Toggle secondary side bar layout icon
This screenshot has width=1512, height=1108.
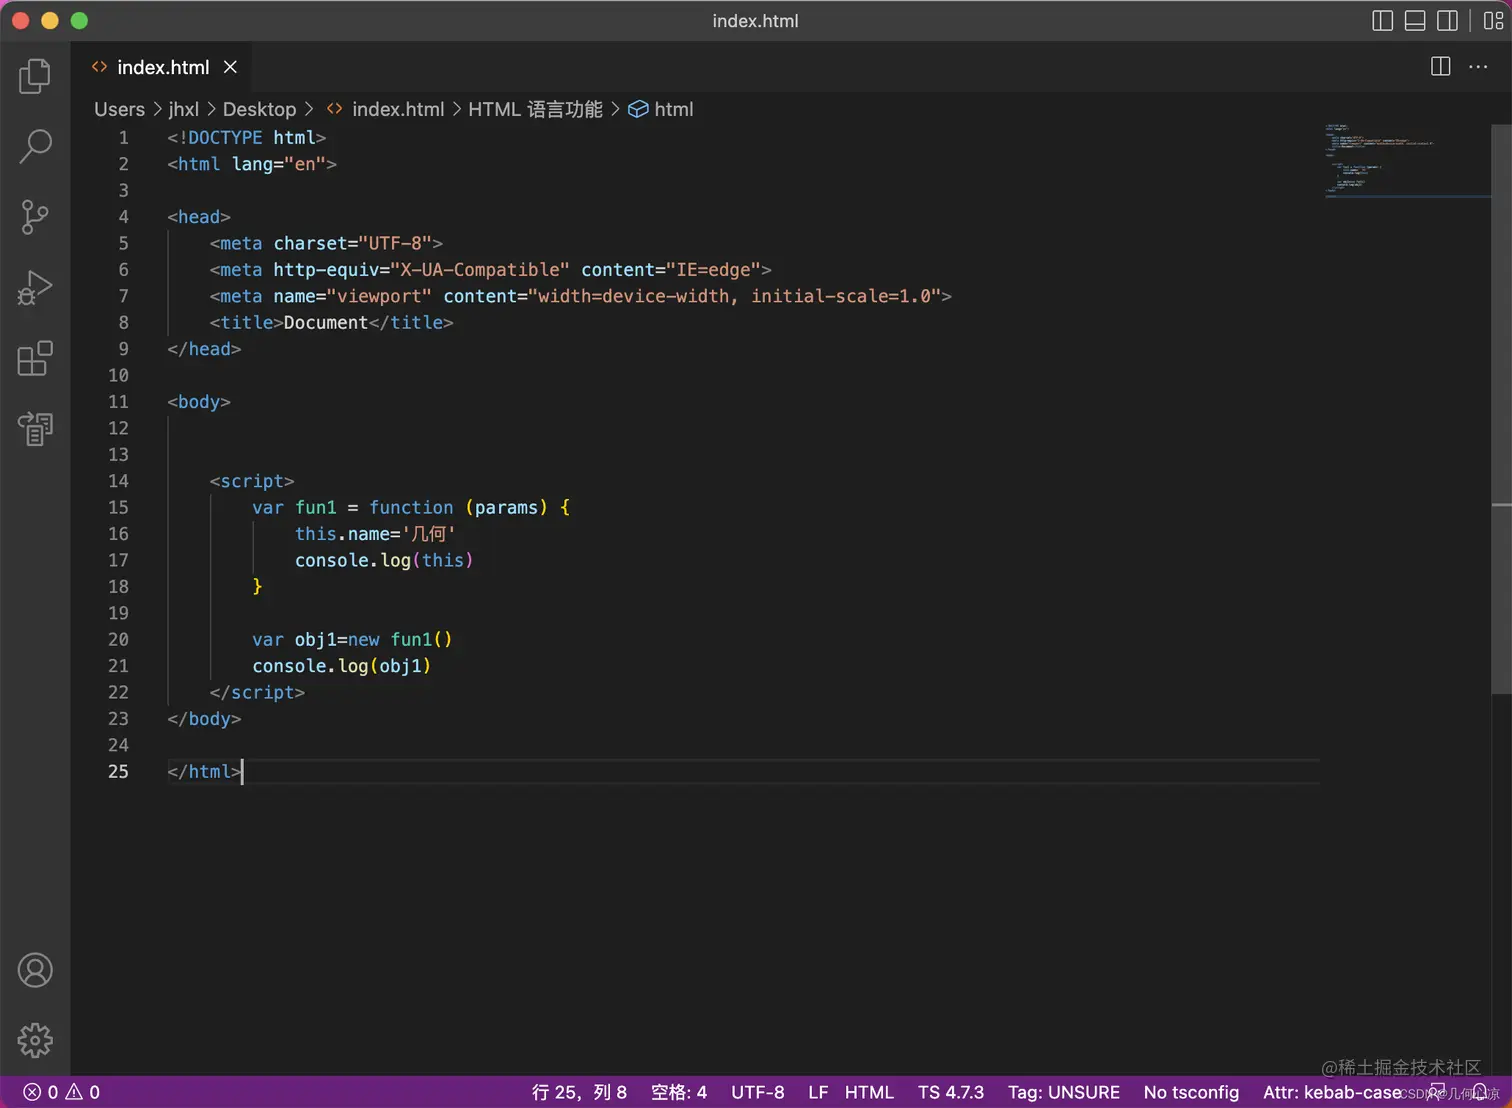tap(1447, 21)
